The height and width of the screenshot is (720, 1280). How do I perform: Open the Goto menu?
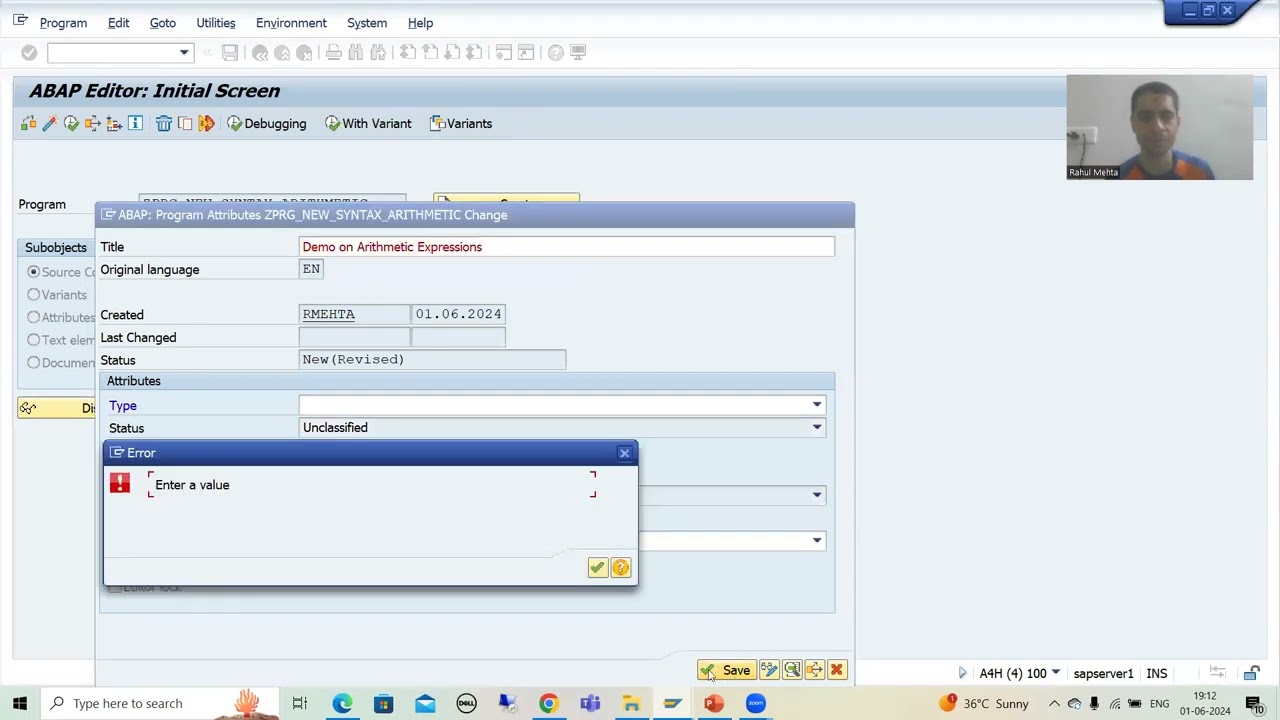click(x=162, y=23)
